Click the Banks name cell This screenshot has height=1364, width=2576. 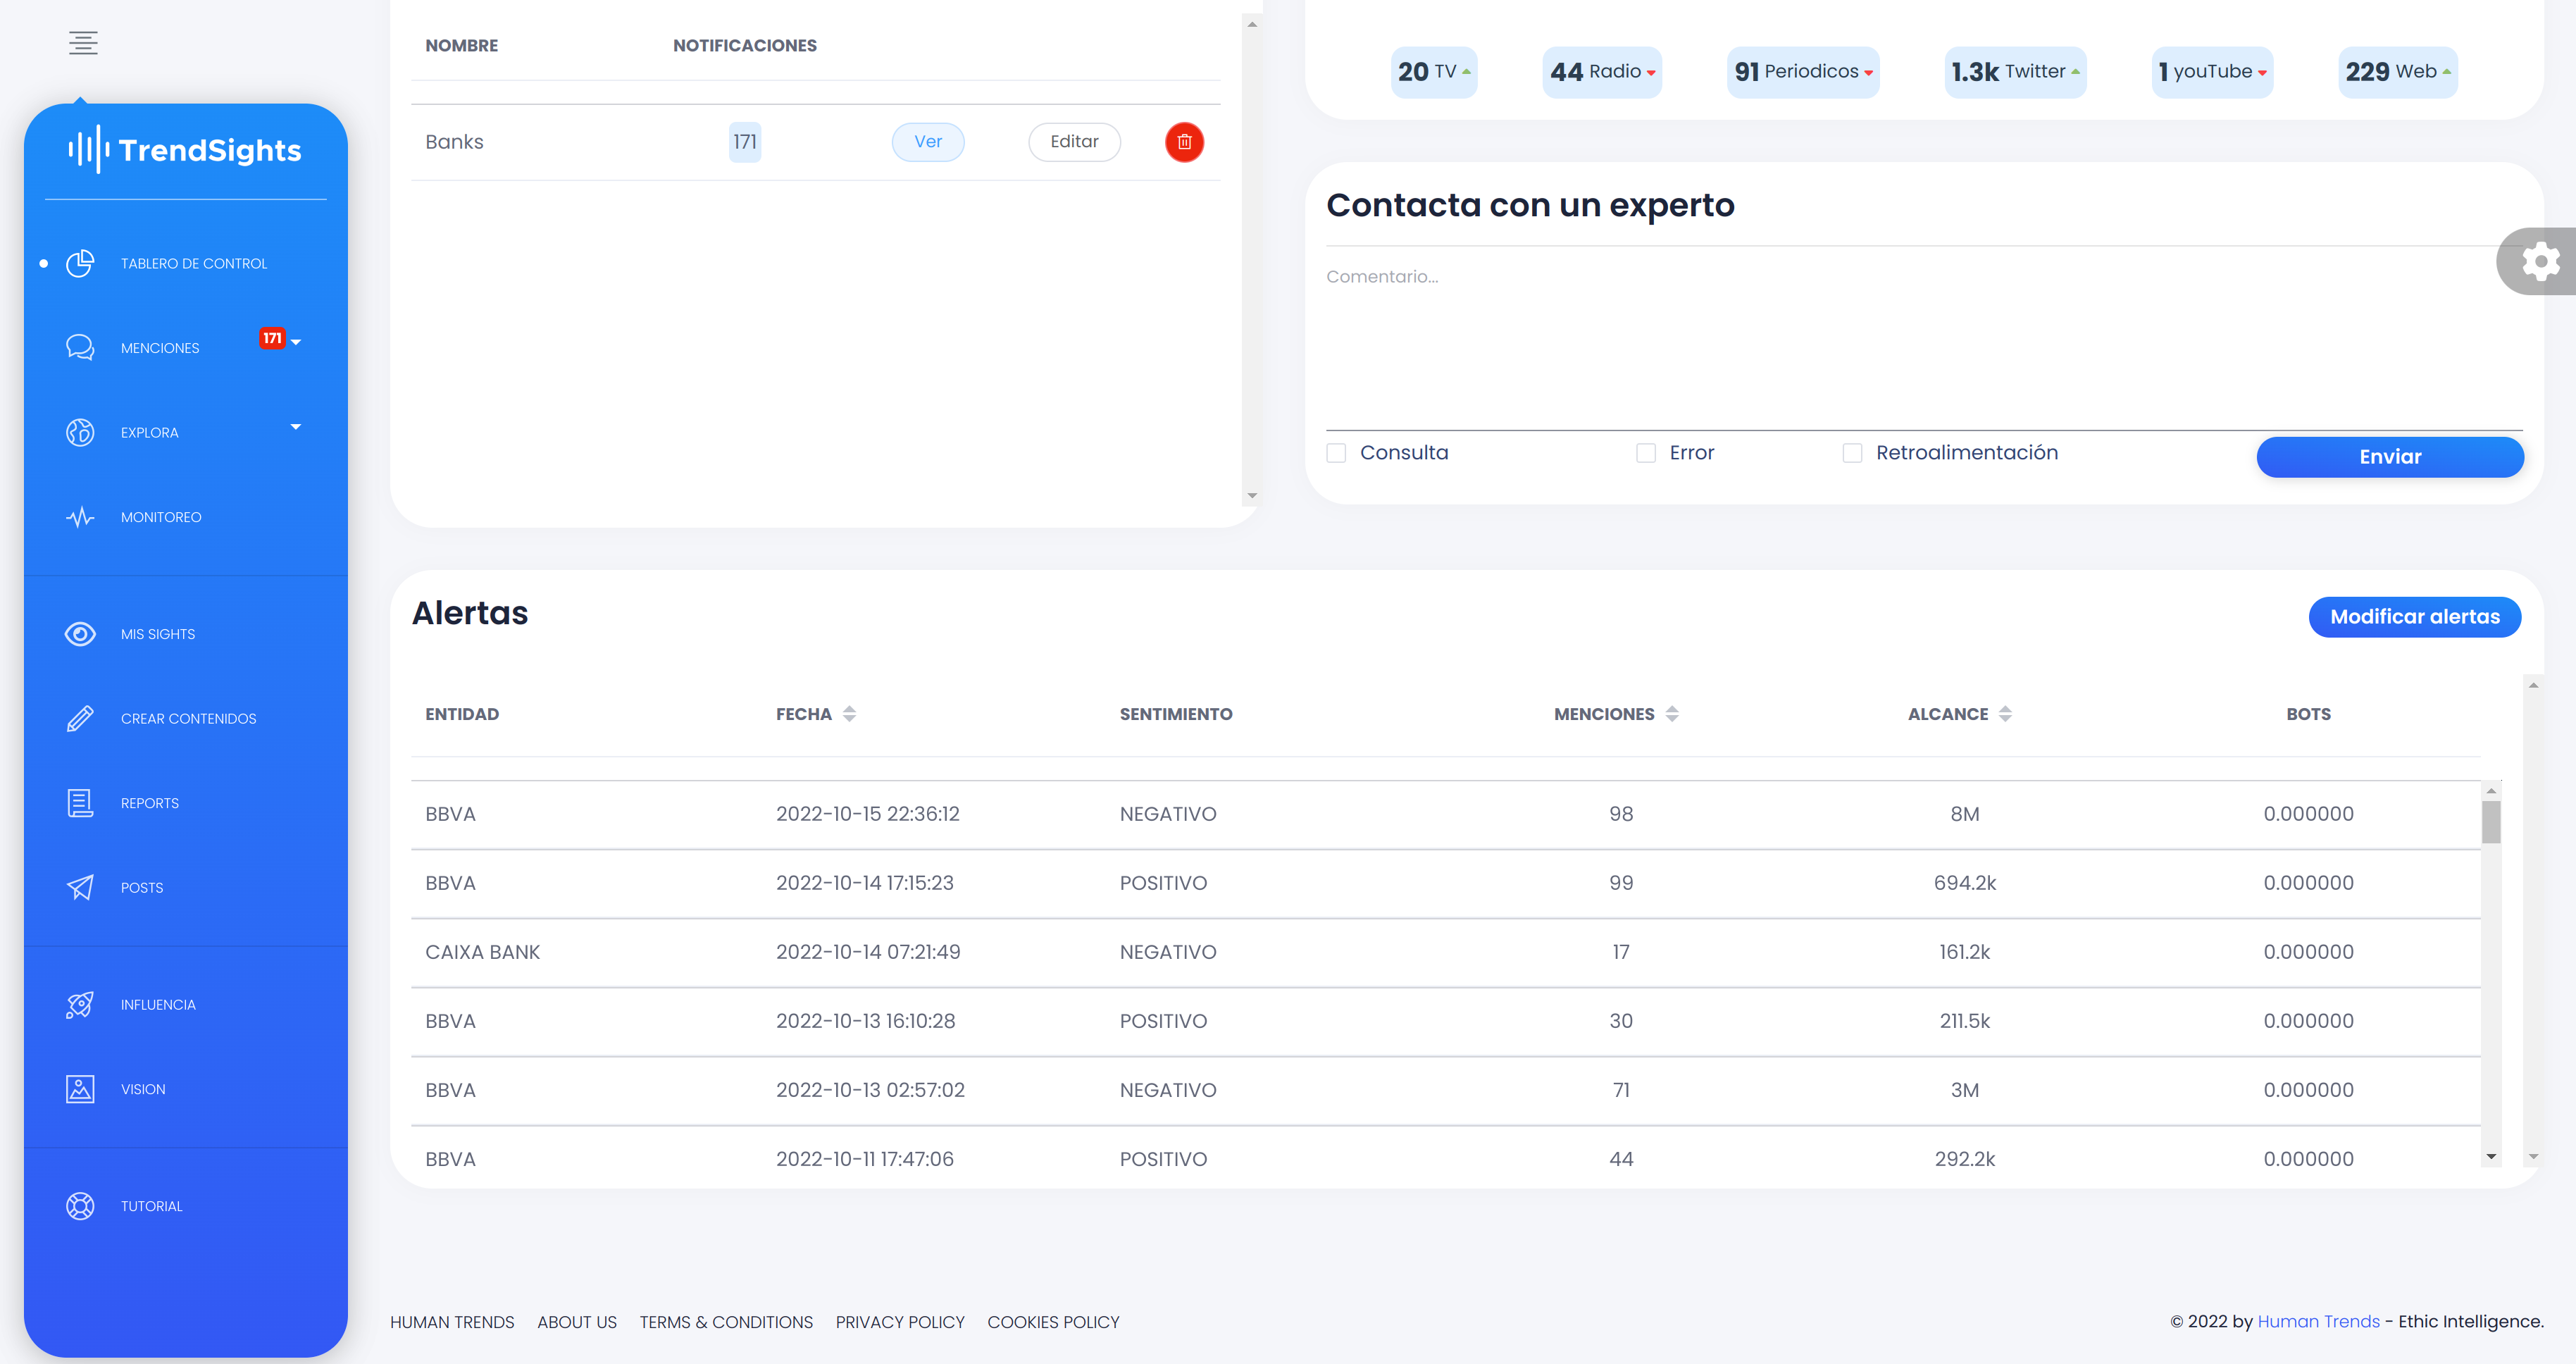point(454,142)
